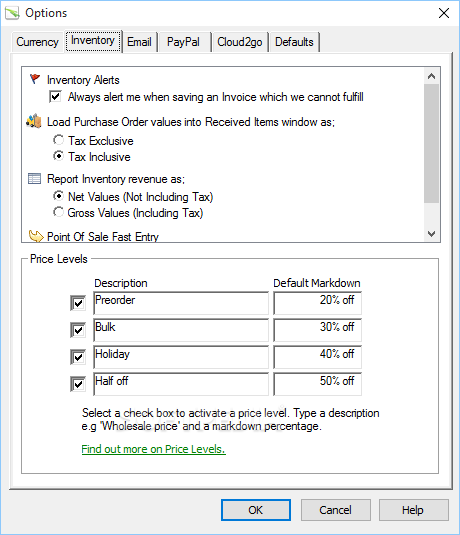Open the PayPal tab
This screenshot has width=460, height=535.
(x=184, y=42)
